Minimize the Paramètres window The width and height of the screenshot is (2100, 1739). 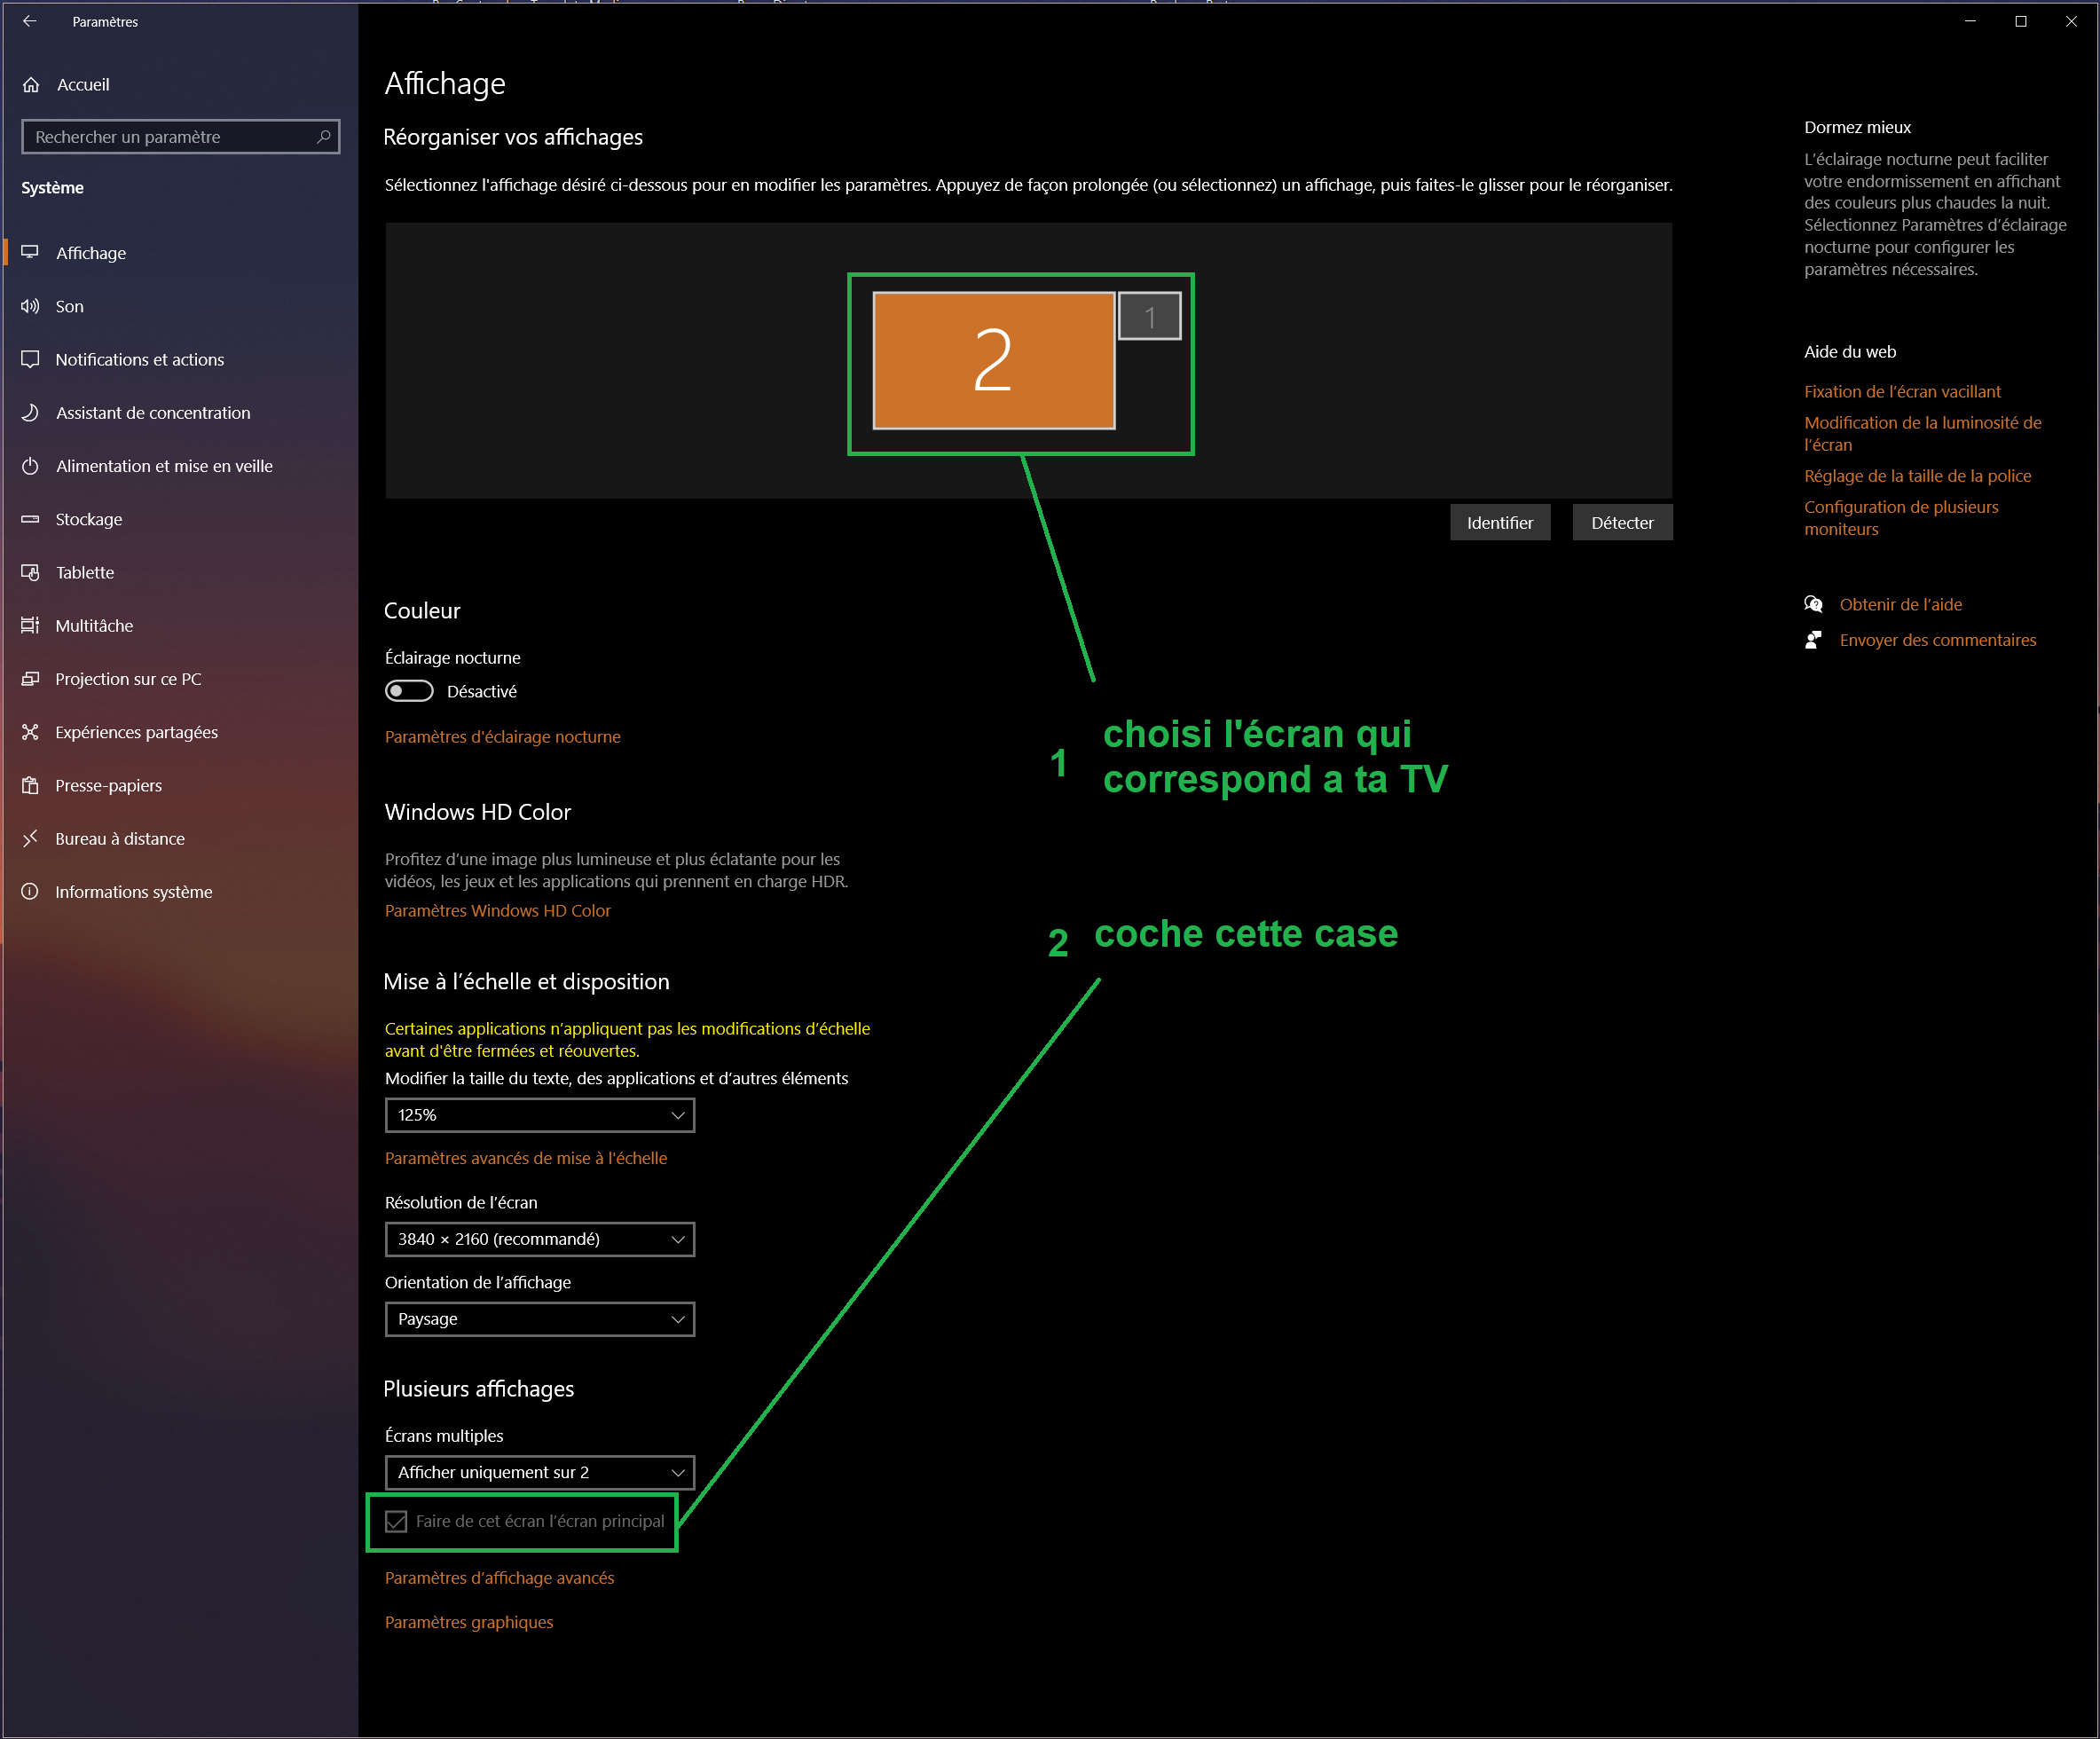(x=1970, y=21)
